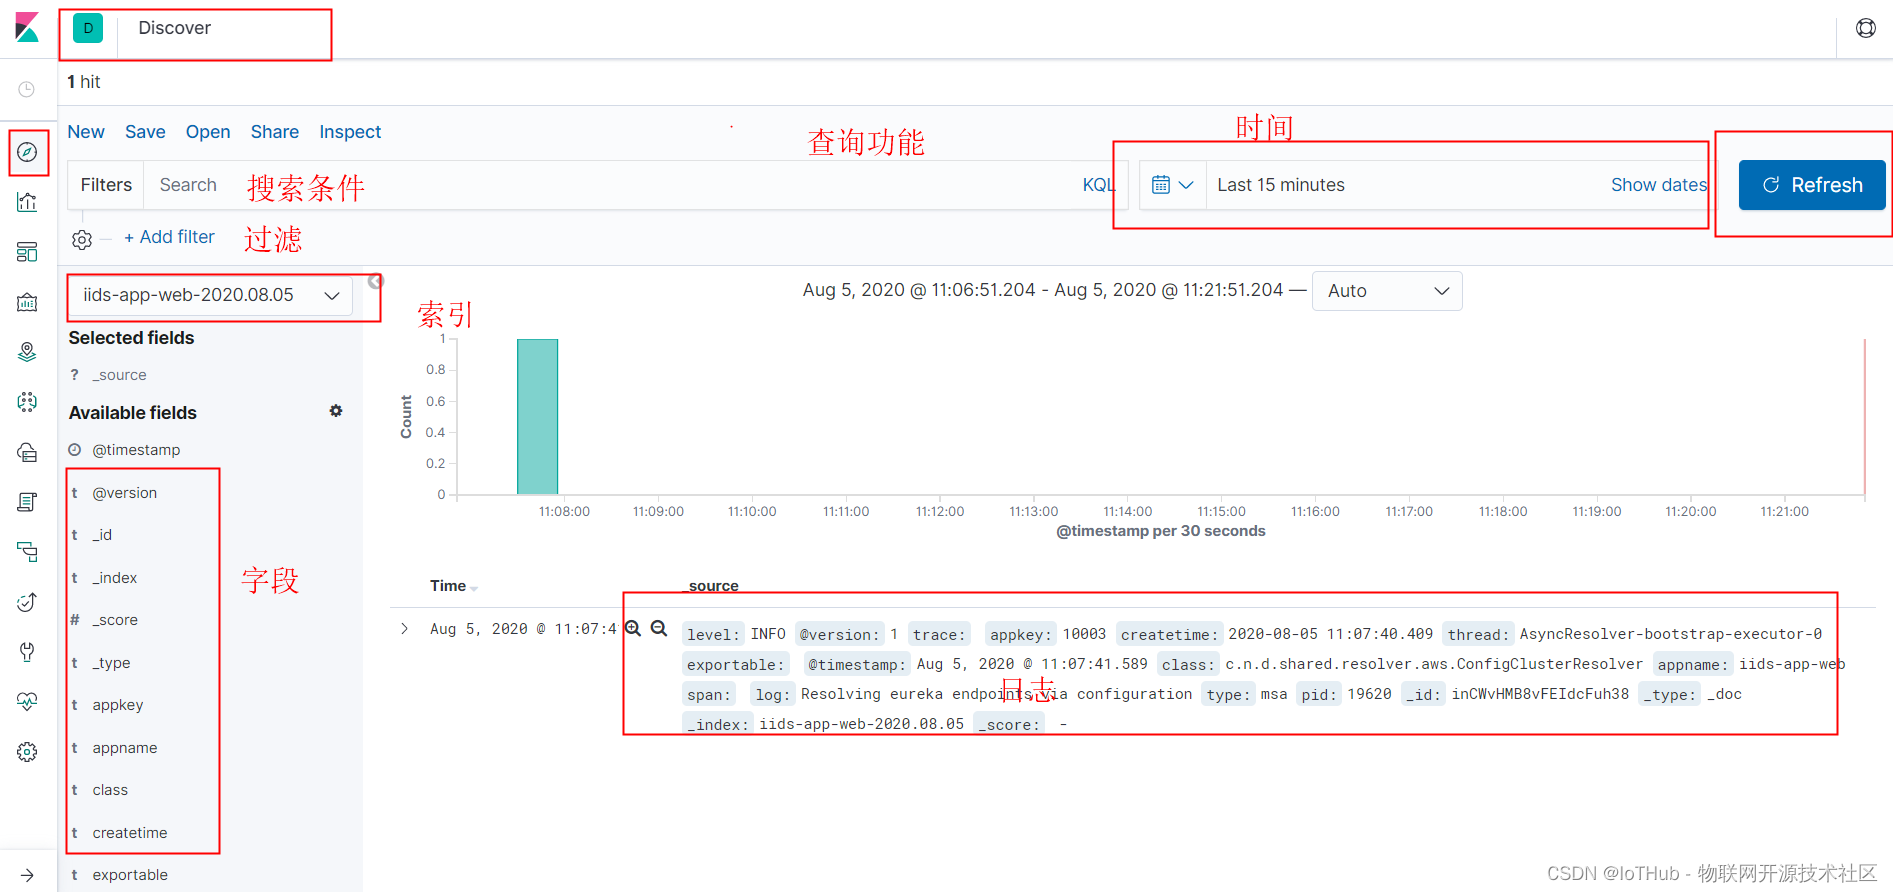The height and width of the screenshot is (892, 1893).
Task: Select appname field in list
Action: point(125,748)
